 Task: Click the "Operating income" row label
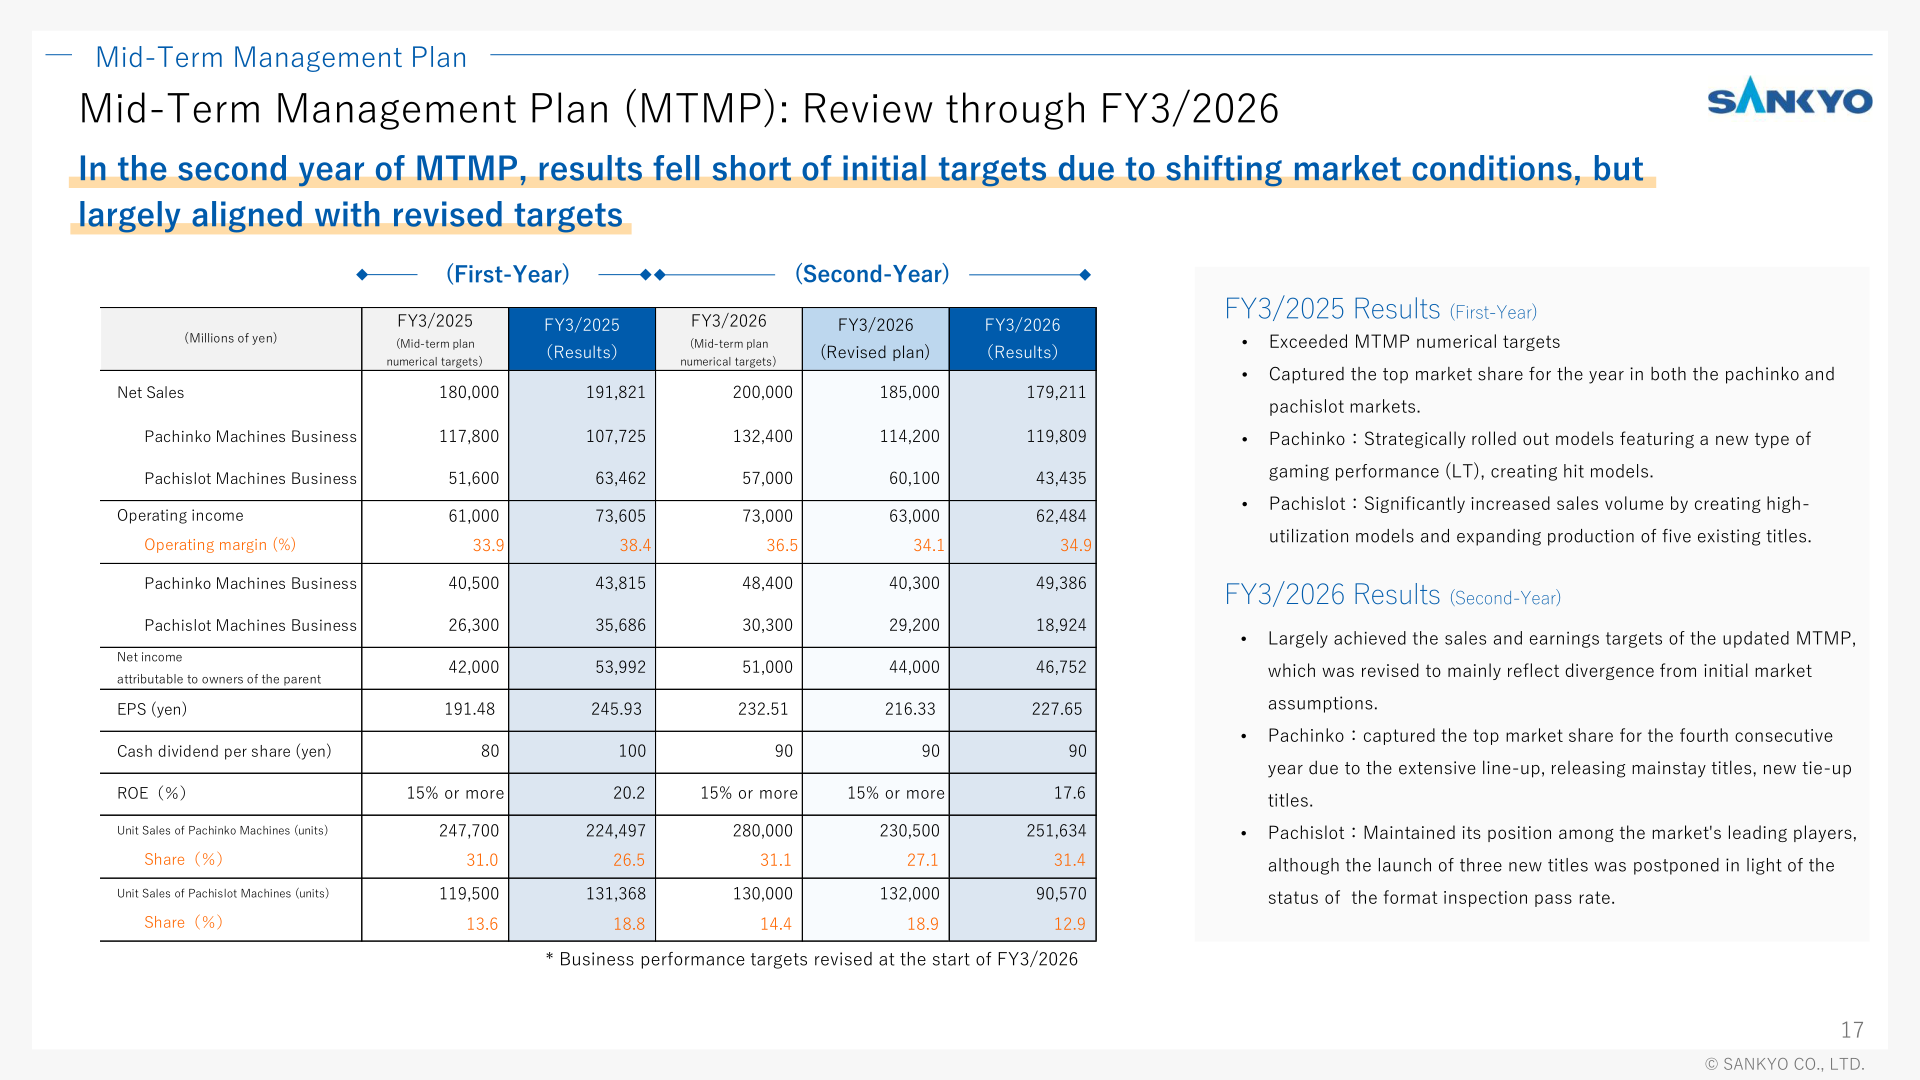point(180,516)
